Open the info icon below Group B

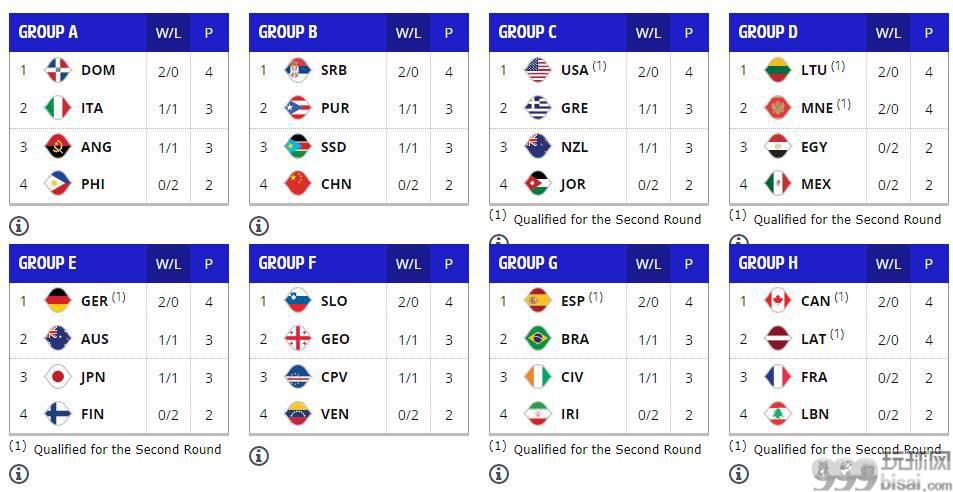coord(259,226)
